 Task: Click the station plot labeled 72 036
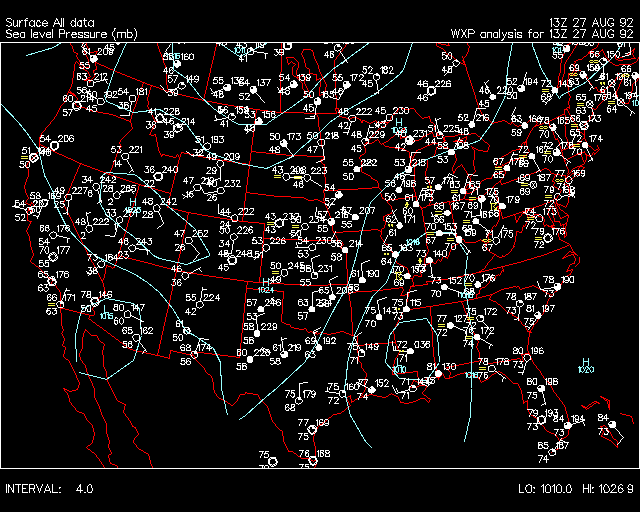[x=411, y=346]
